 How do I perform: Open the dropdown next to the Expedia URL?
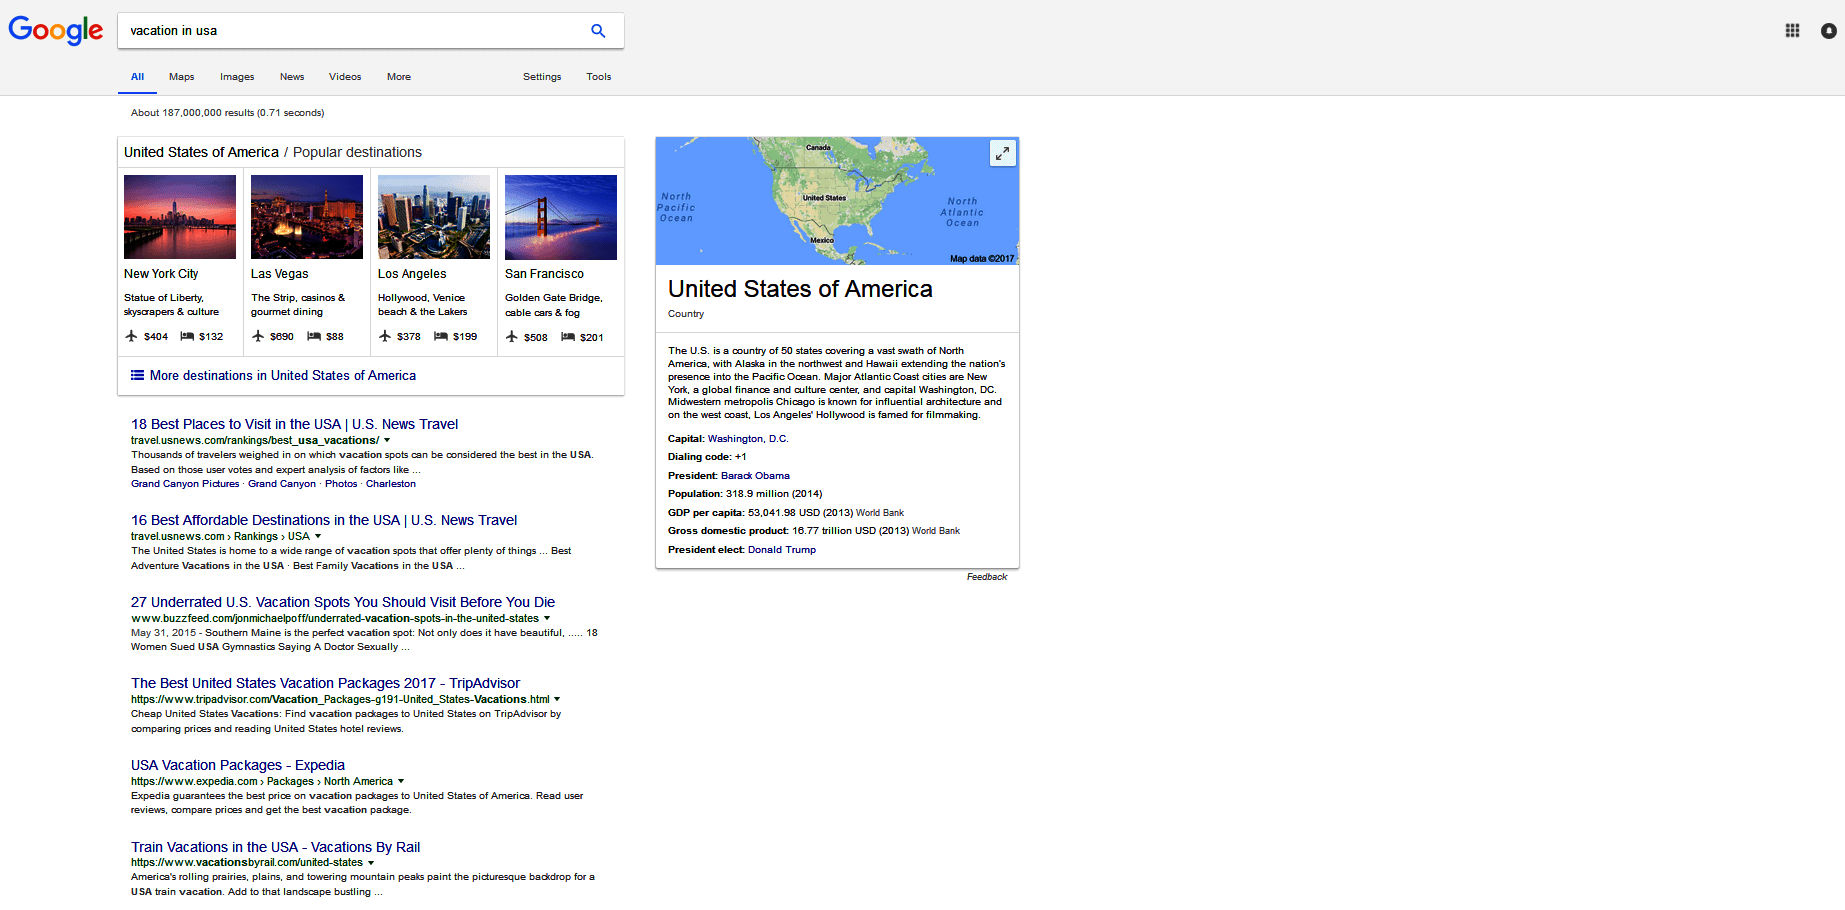[400, 781]
